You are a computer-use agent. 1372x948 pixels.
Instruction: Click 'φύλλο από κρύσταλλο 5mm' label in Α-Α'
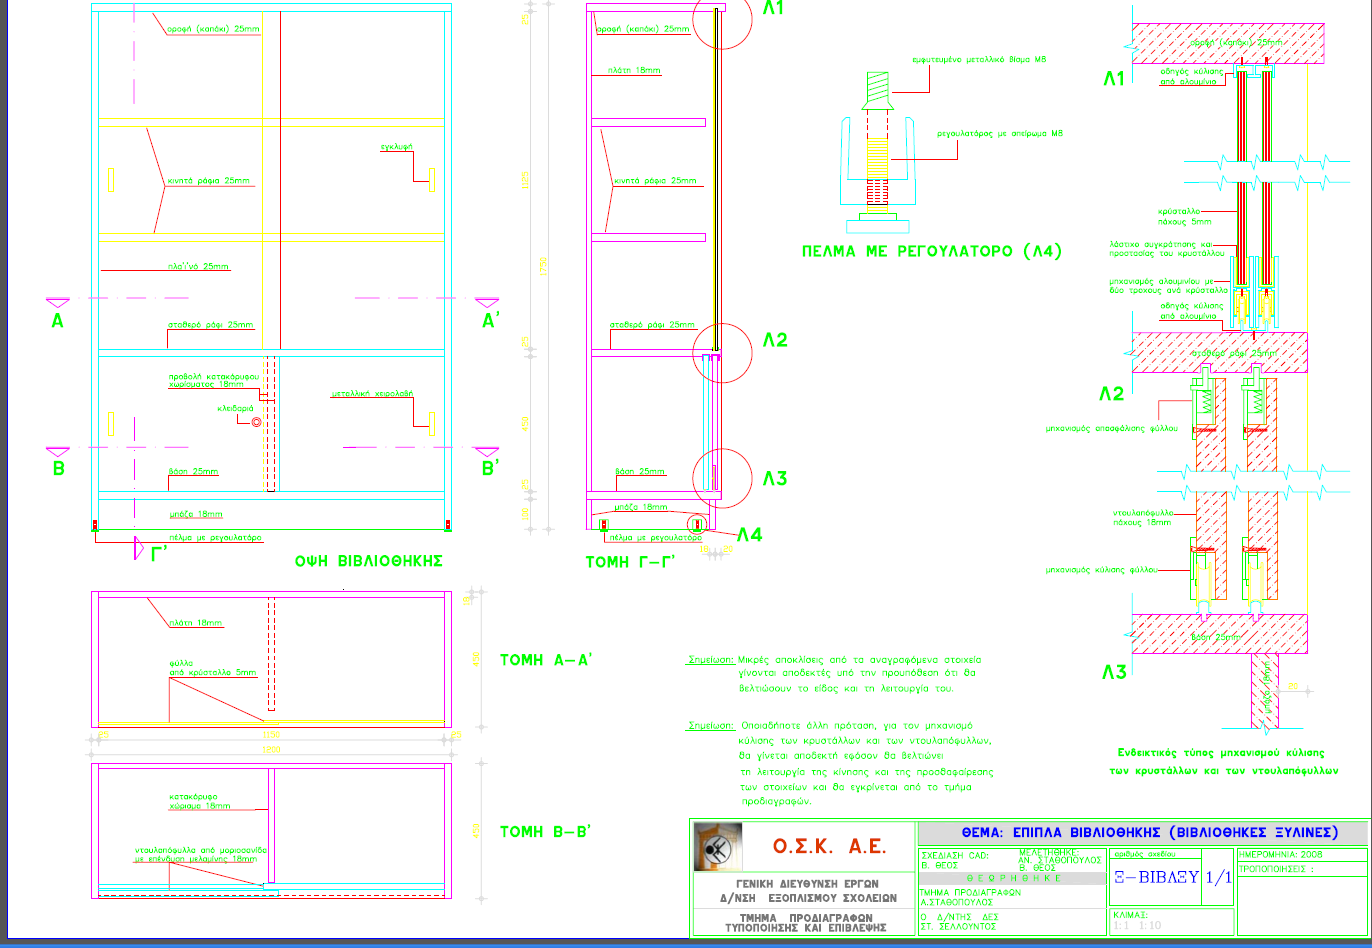212,667
